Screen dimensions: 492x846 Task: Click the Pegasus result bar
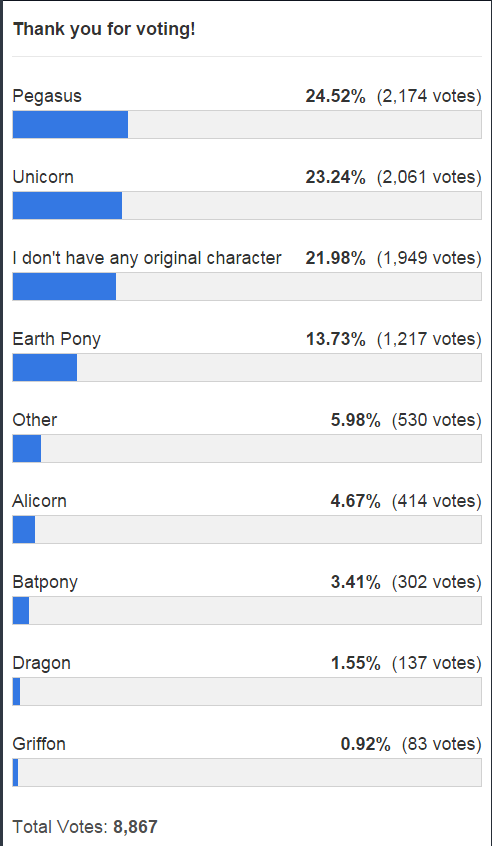tap(247, 125)
